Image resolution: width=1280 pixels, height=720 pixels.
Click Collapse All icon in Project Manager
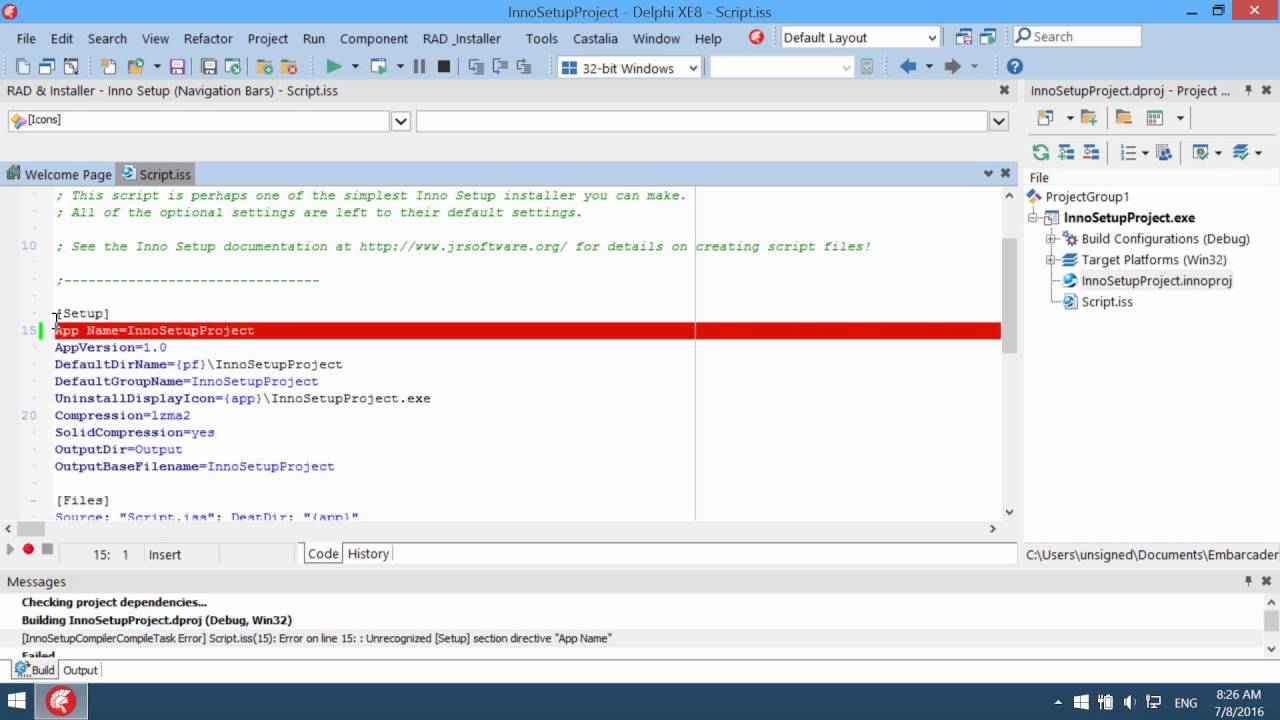(1091, 152)
